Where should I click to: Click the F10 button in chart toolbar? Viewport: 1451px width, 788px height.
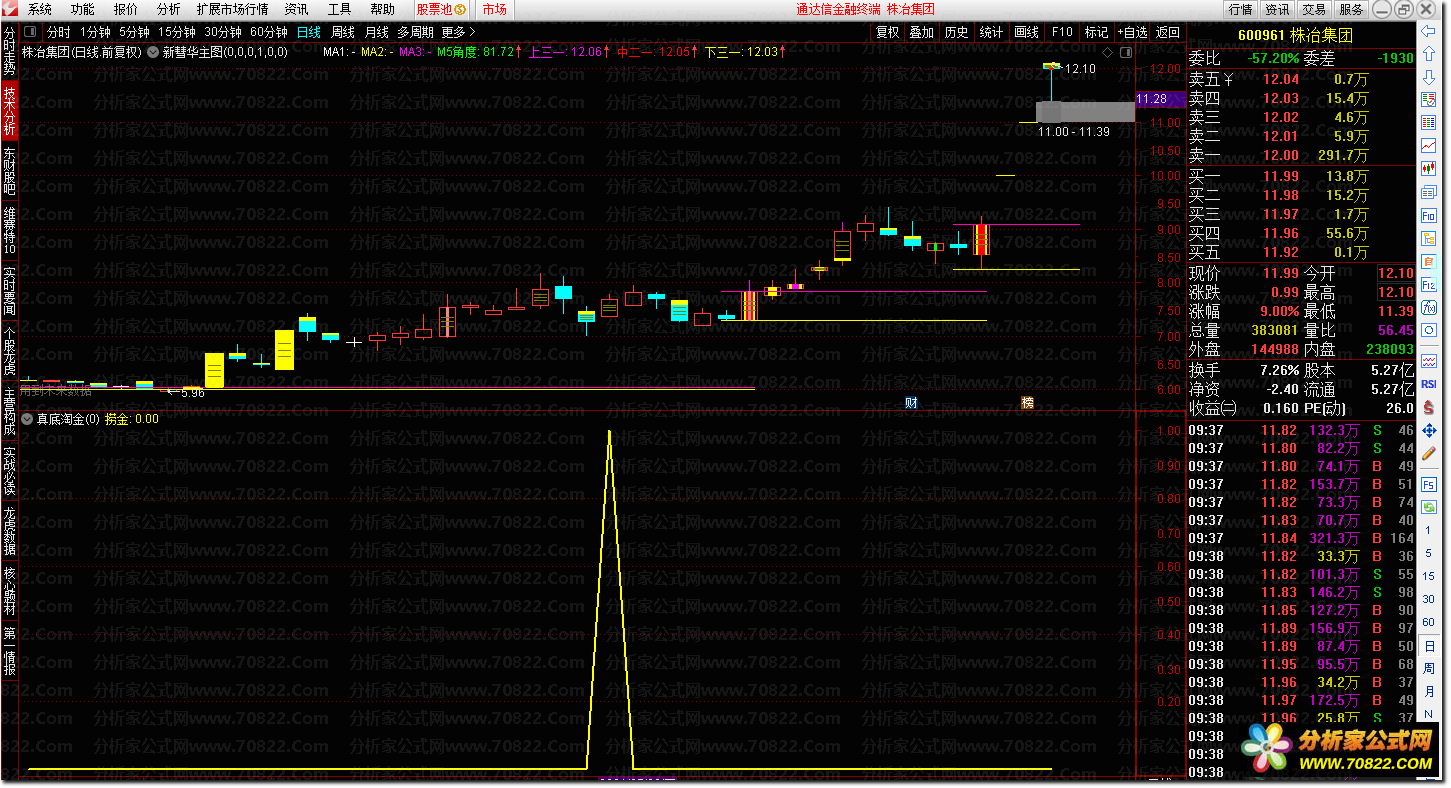coord(1062,32)
